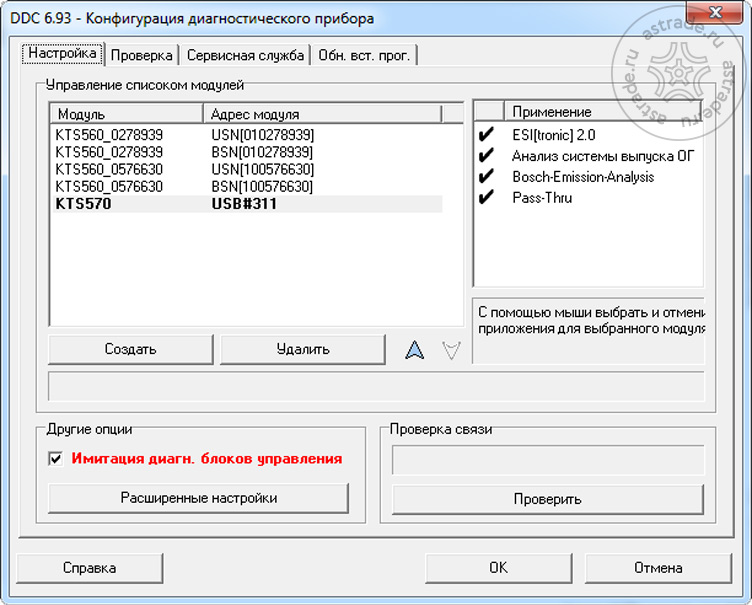
Task: Disable Имитация диагн. блоков управления checkbox
Action: [56, 459]
